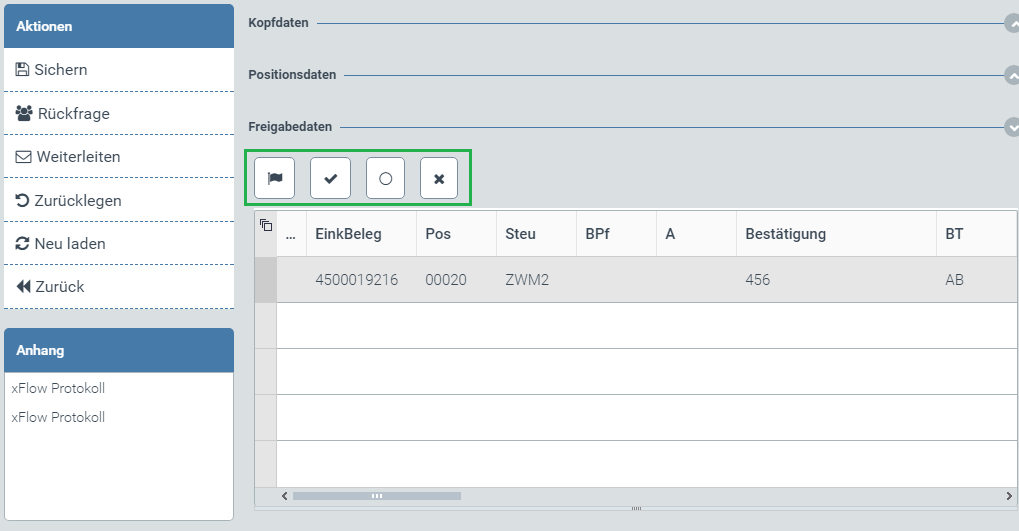
Task: Click the scrollbar right arrow
Action: click(1009, 496)
